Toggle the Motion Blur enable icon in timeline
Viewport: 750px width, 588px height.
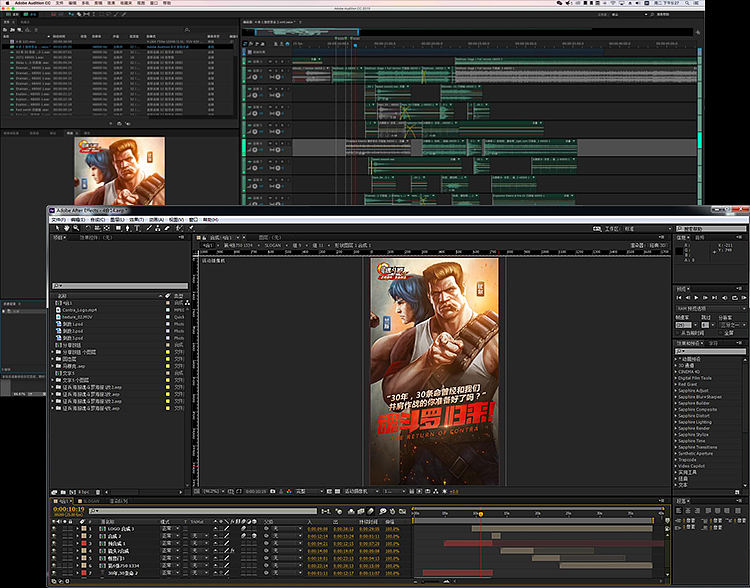(x=370, y=511)
